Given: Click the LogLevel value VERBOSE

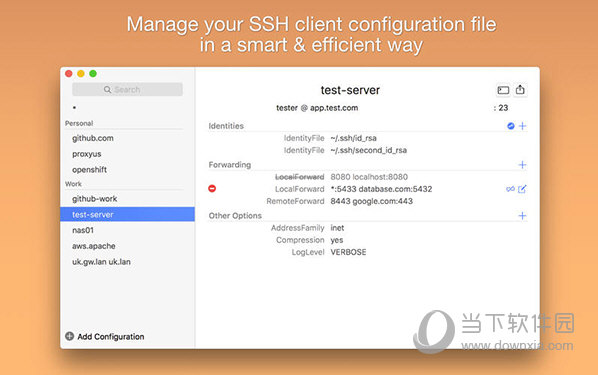Looking at the screenshot, I should click(x=348, y=252).
